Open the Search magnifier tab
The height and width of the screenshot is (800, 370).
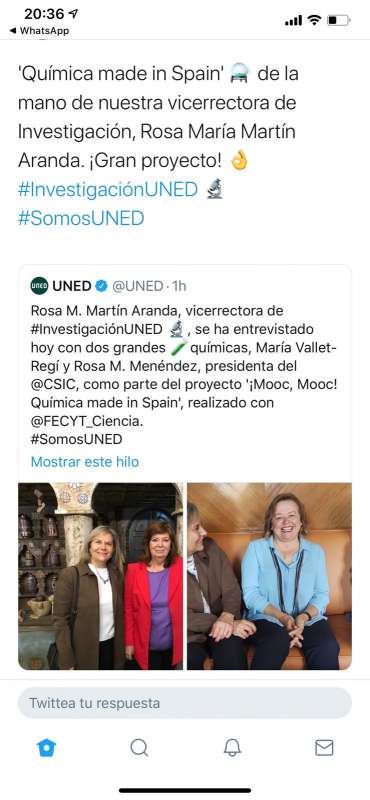pos(139,747)
